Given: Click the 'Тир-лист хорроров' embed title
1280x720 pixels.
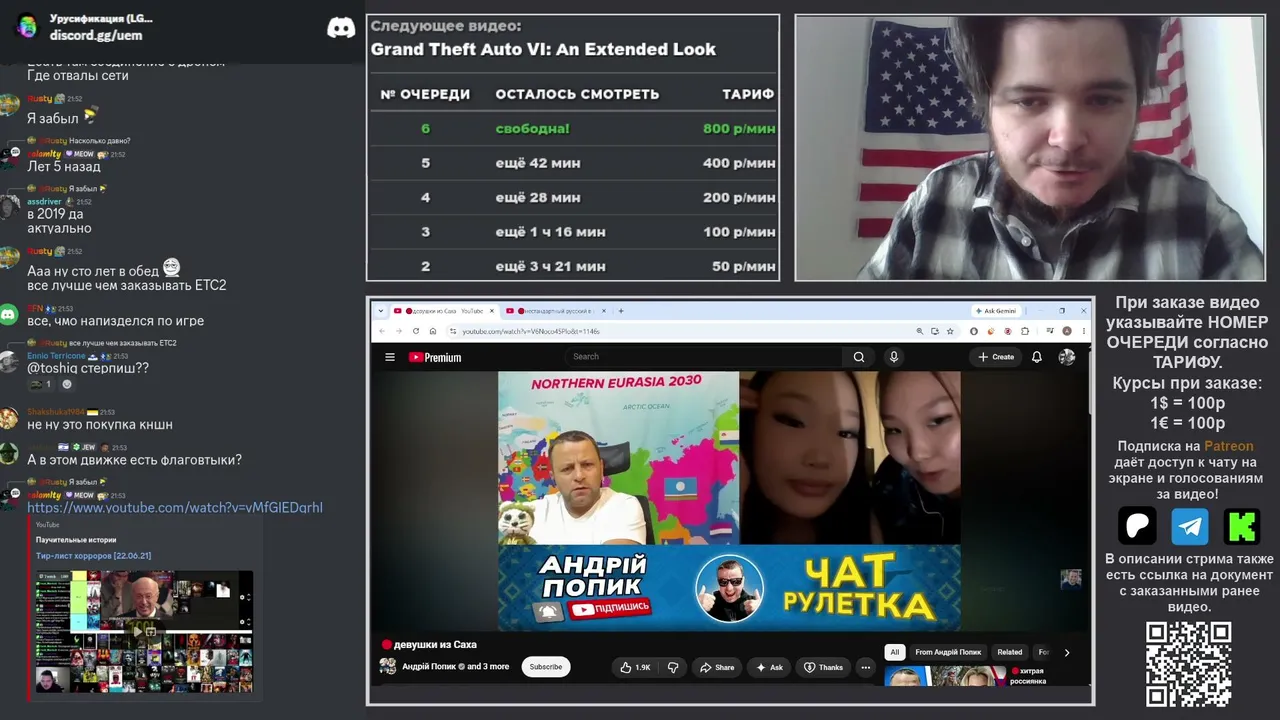Looking at the screenshot, I should pos(93,556).
